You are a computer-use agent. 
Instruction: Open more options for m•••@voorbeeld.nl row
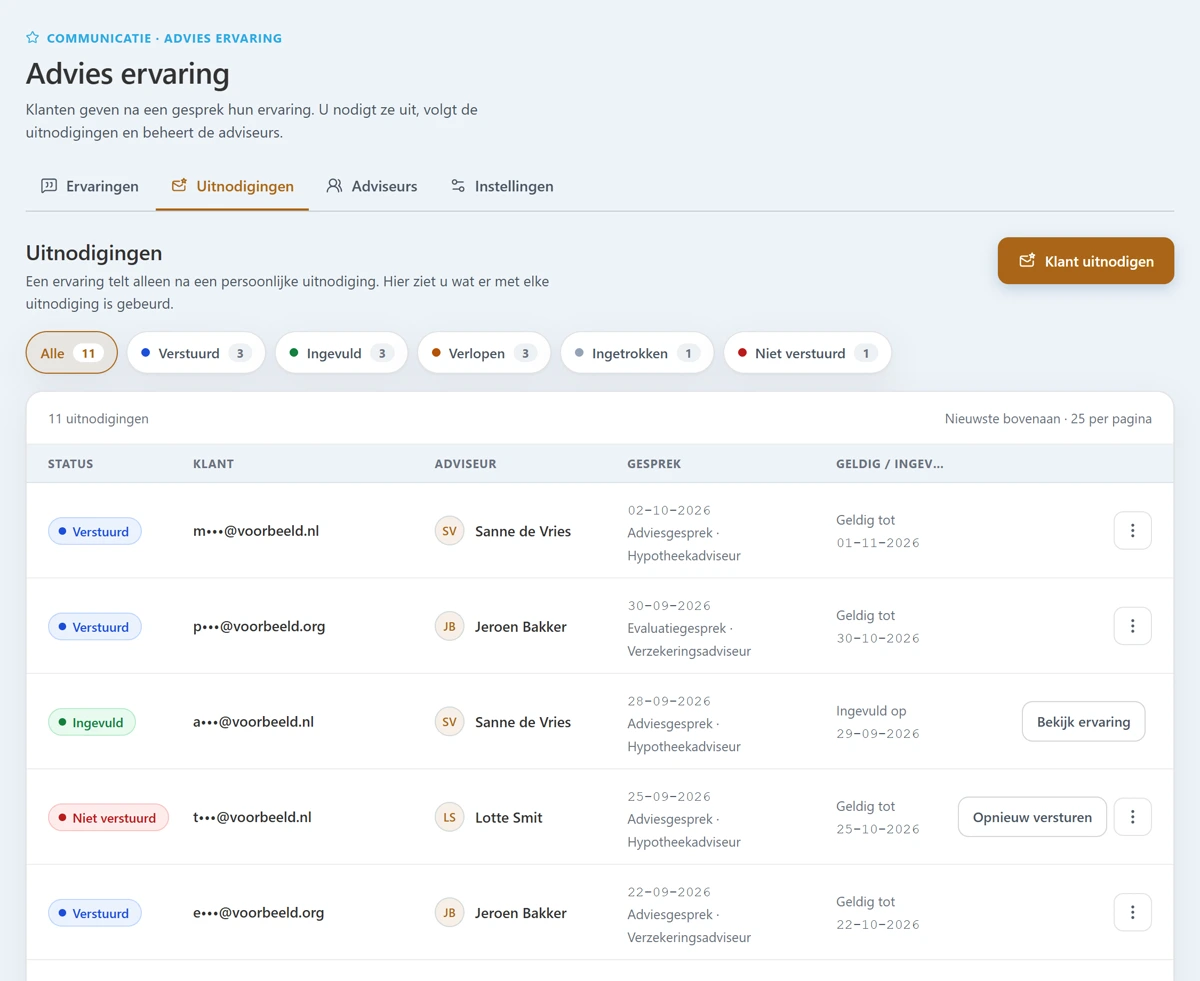pos(1133,531)
